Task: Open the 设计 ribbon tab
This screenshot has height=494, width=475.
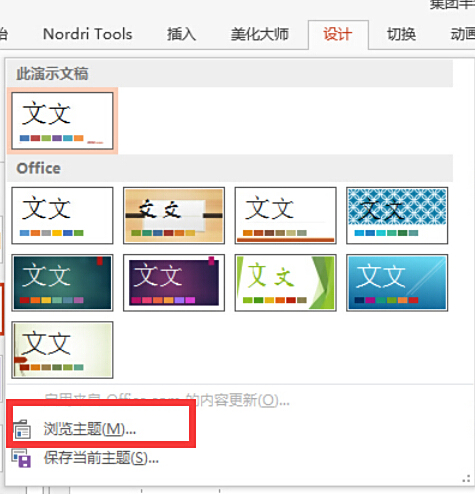Action: pos(338,34)
